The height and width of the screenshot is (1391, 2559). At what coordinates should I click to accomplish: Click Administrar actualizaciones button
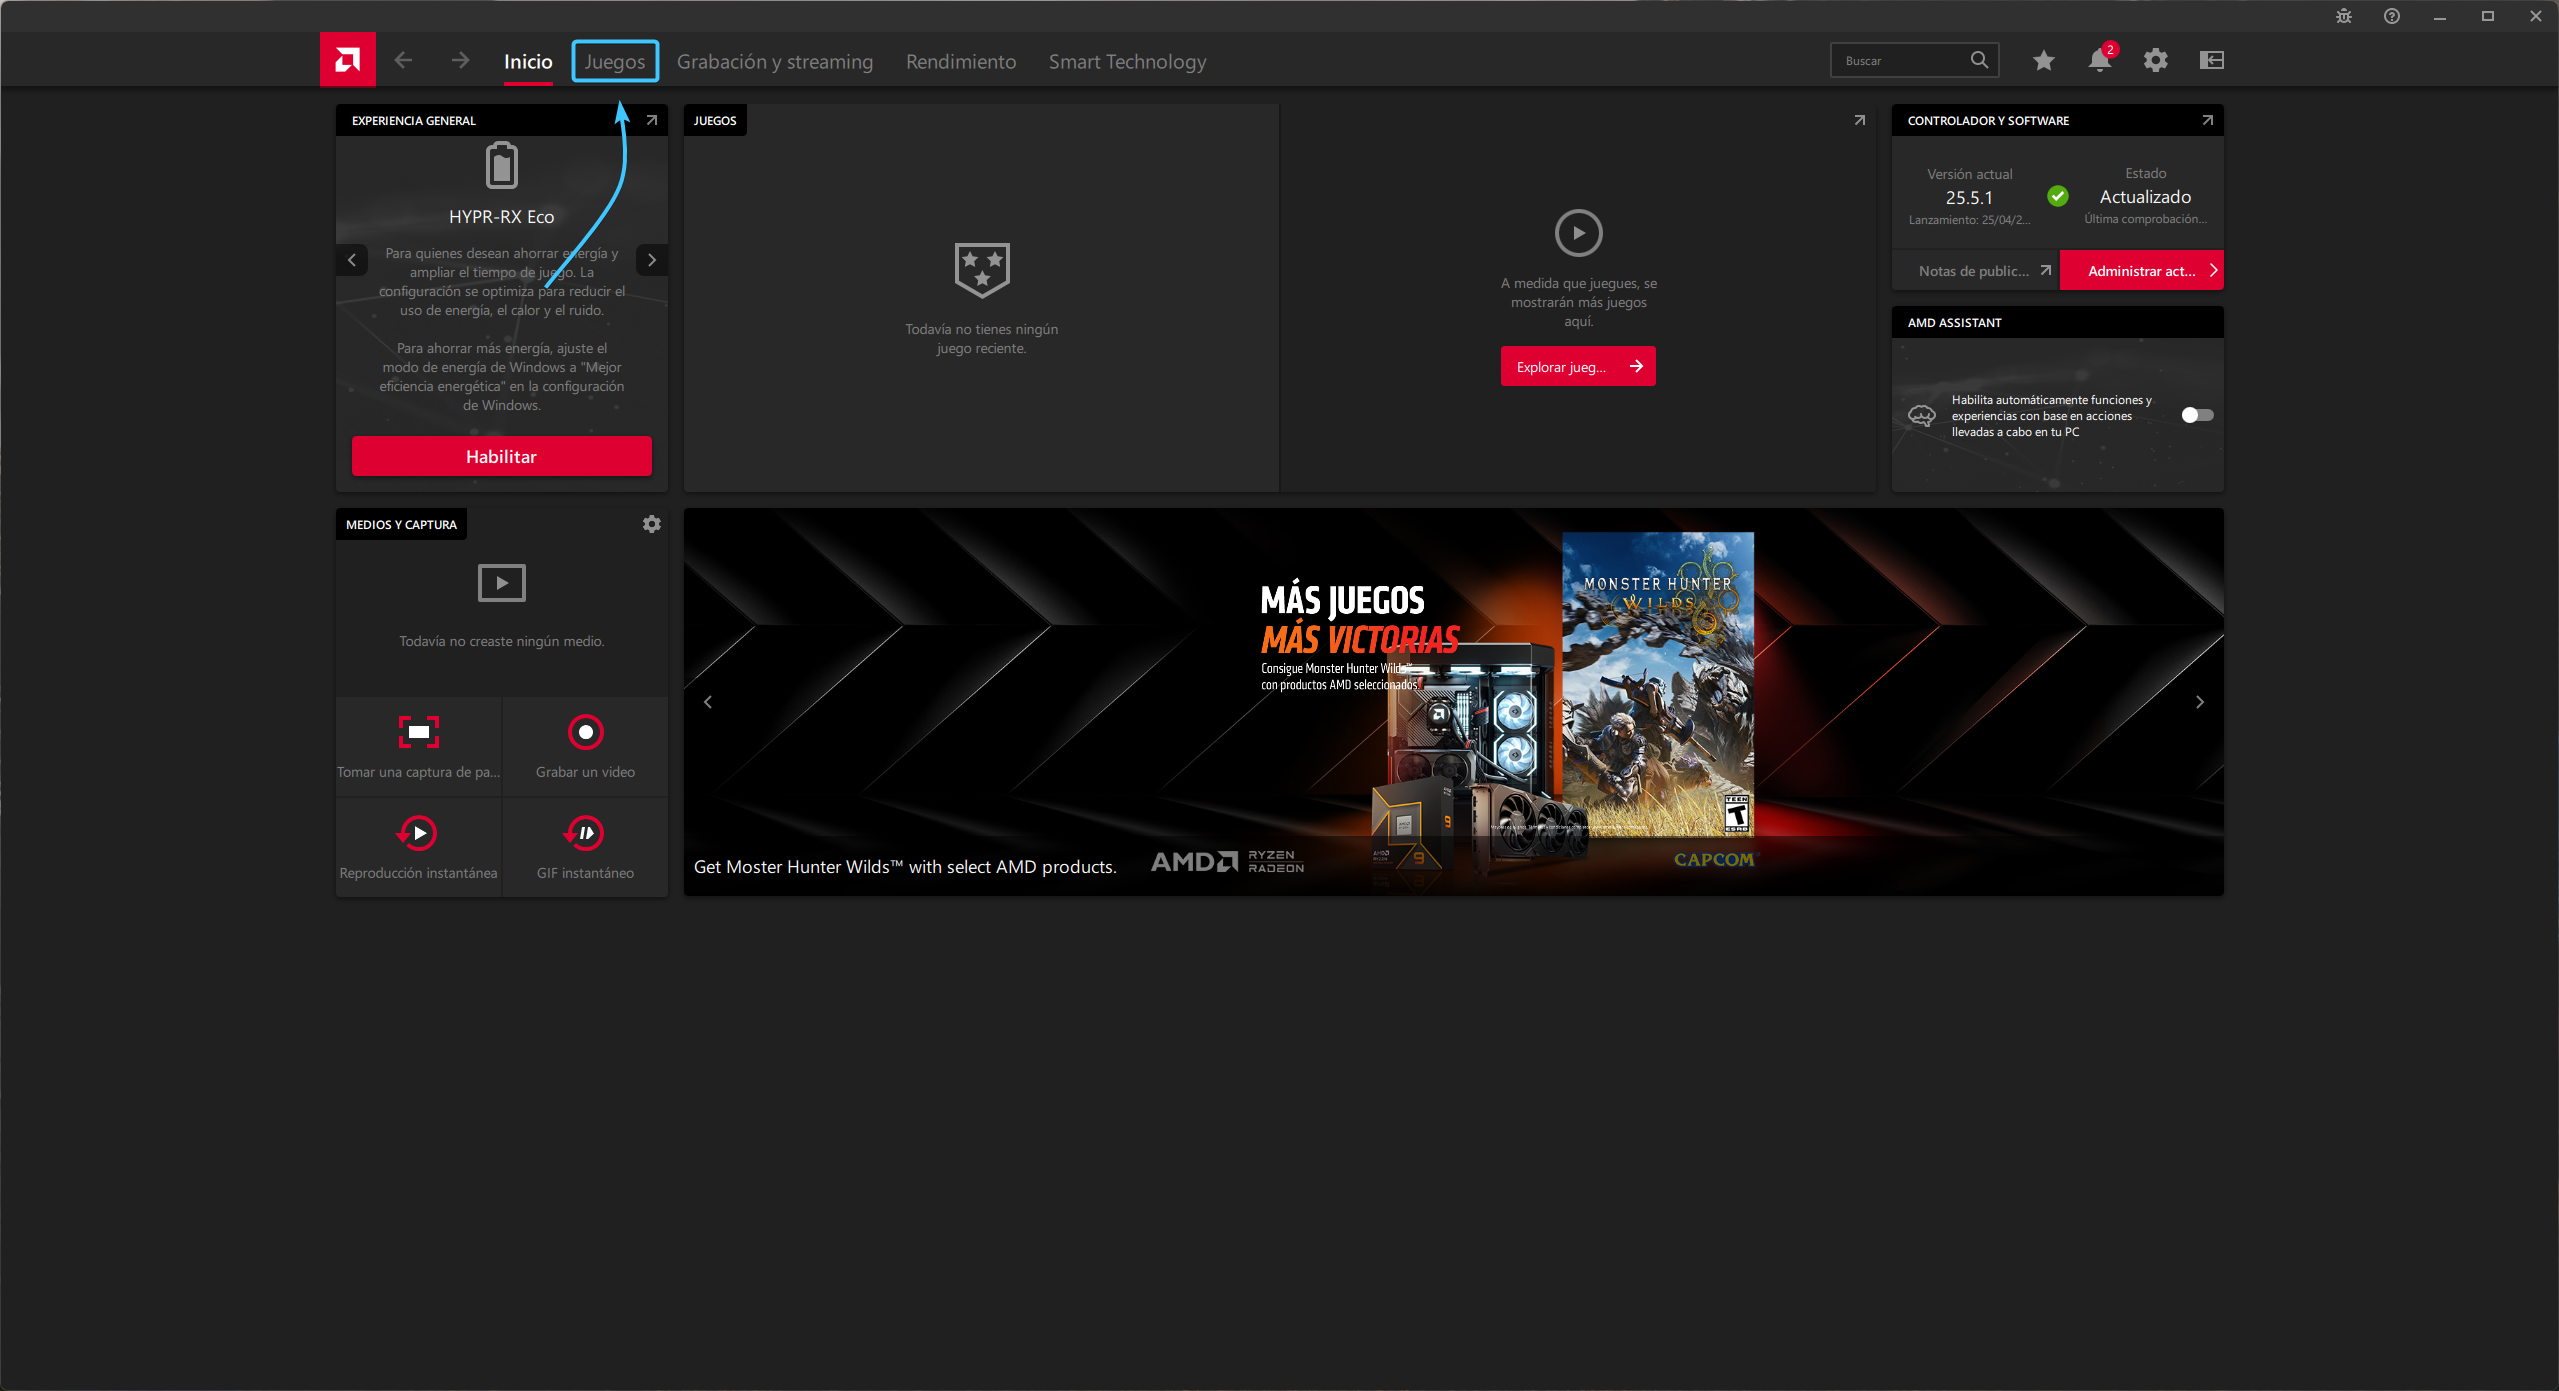[2142, 271]
